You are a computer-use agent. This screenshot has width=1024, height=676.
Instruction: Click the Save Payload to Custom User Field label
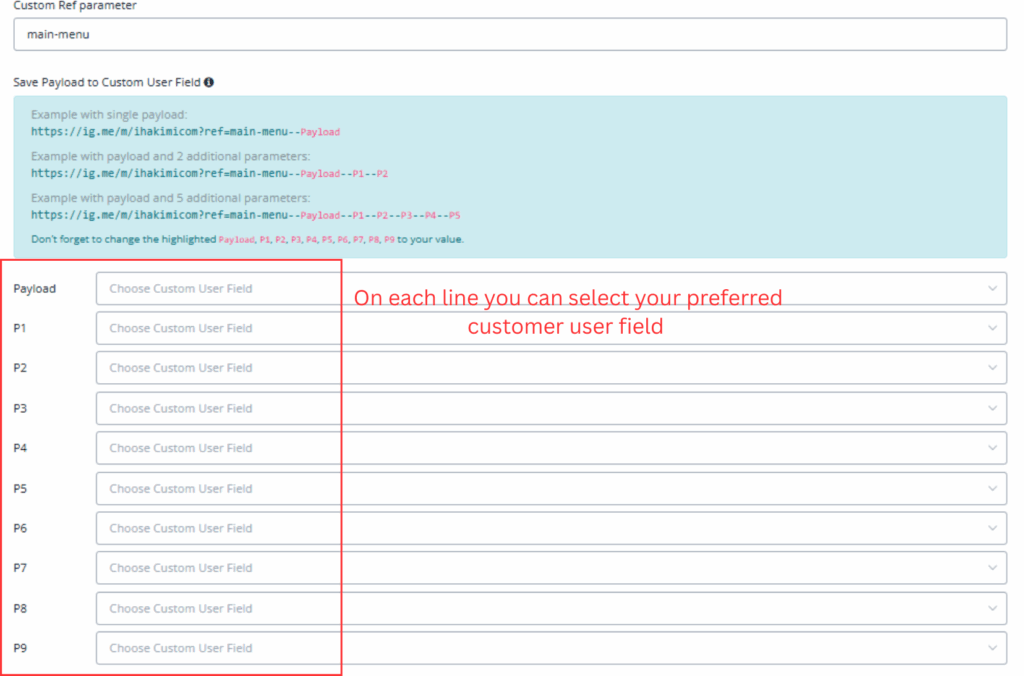pyautogui.click(x=107, y=82)
